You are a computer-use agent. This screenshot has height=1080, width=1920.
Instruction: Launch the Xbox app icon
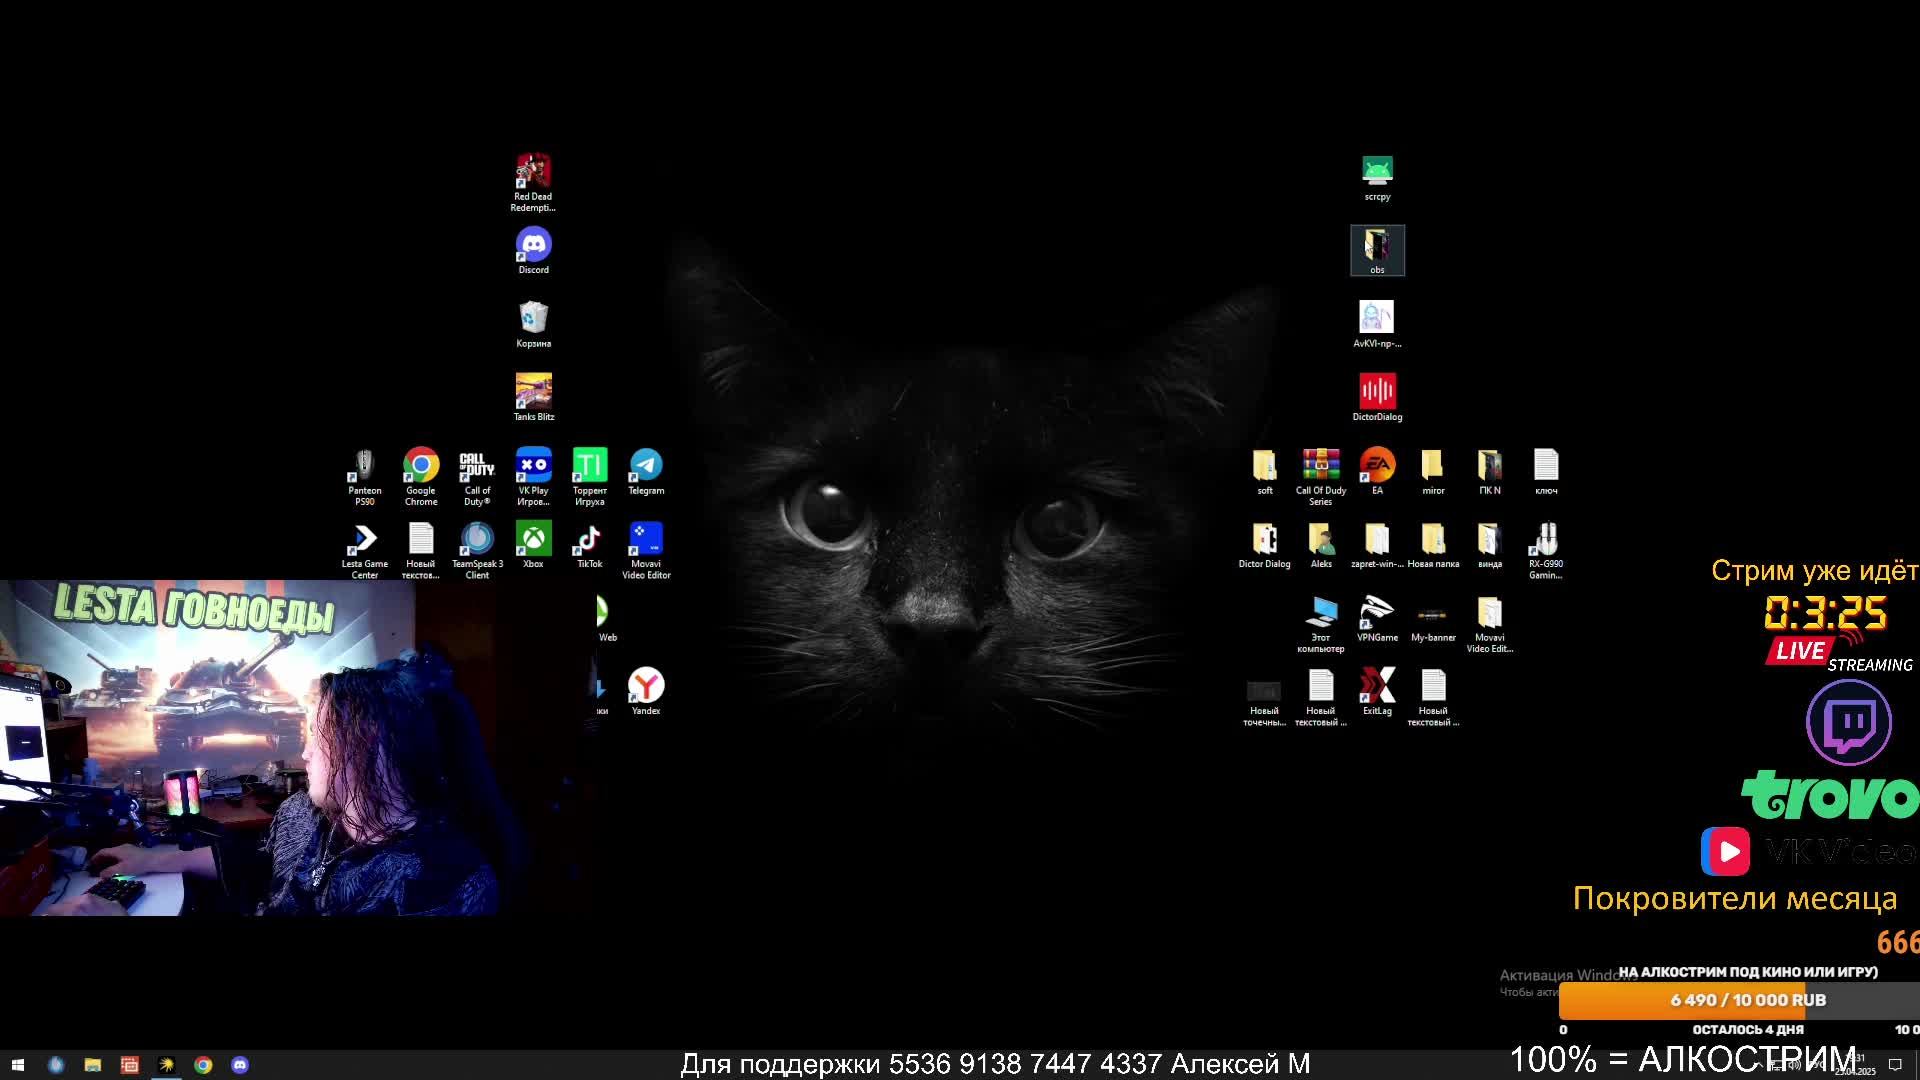click(533, 540)
